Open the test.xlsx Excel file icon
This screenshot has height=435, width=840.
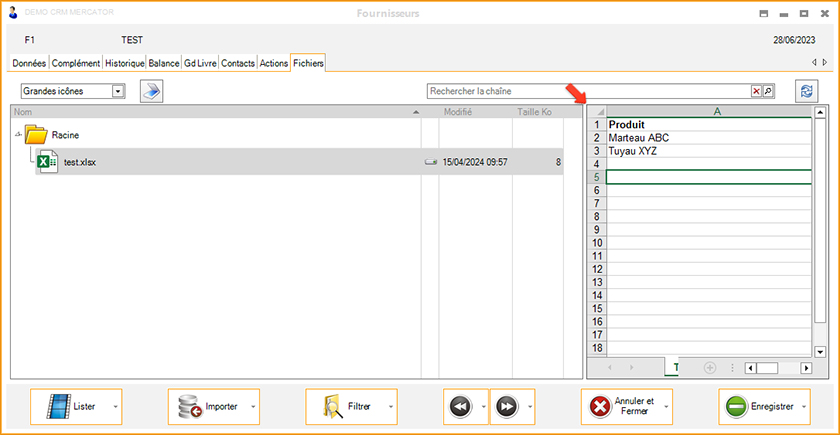coord(46,161)
